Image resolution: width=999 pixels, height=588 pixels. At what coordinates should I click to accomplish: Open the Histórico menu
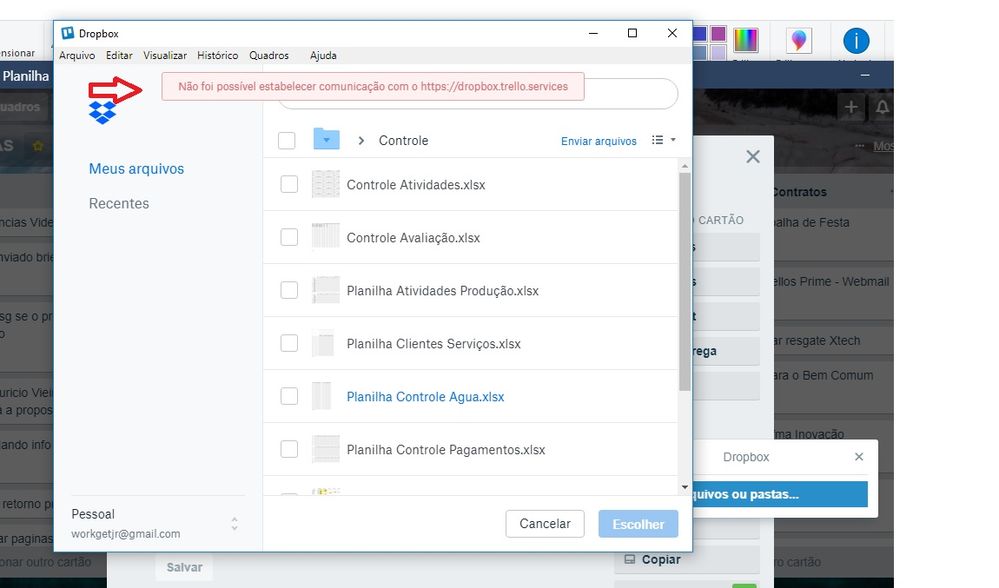217,55
